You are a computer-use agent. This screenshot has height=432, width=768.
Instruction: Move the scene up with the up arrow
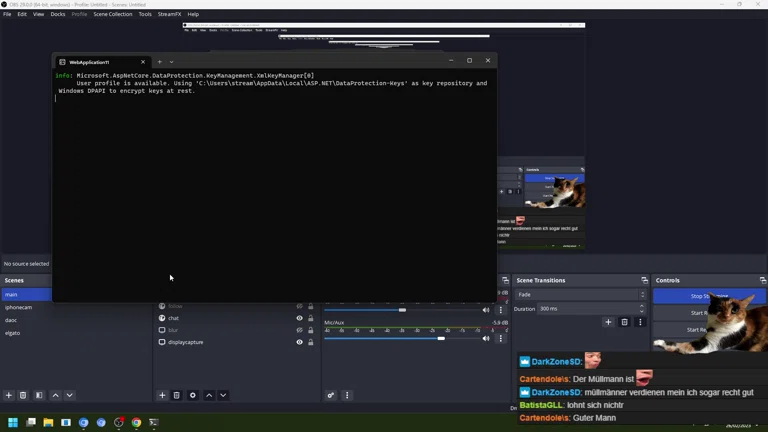(56, 395)
